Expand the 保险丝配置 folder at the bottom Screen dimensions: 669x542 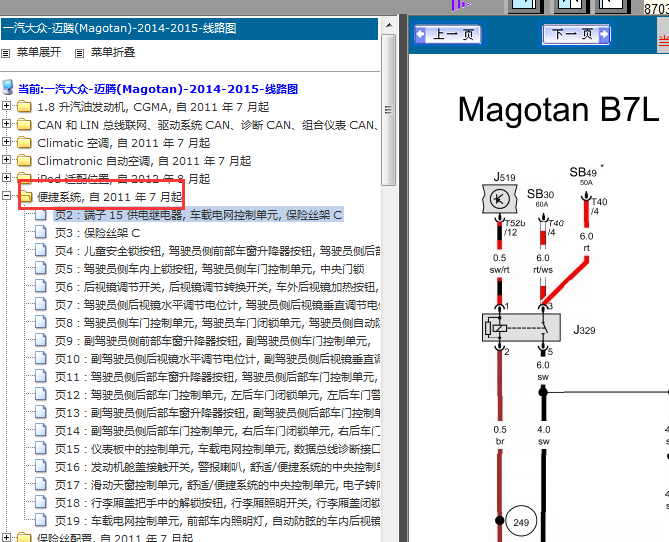pos(6,537)
